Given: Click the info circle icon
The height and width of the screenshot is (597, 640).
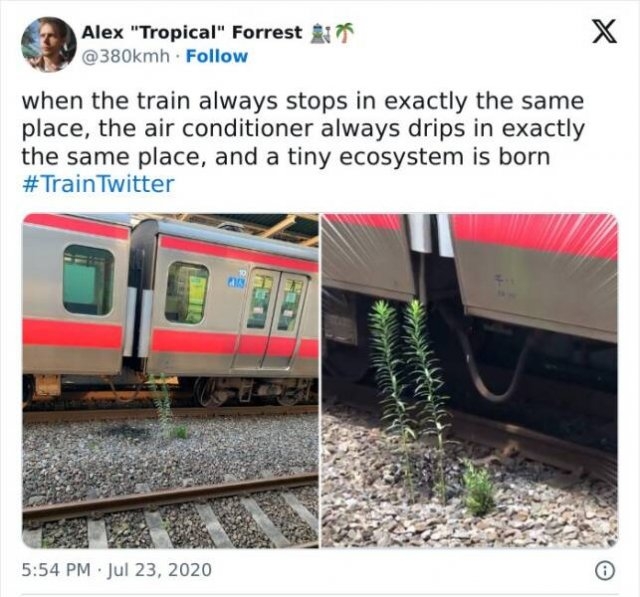Looking at the screenshot, I should (605, 571).
